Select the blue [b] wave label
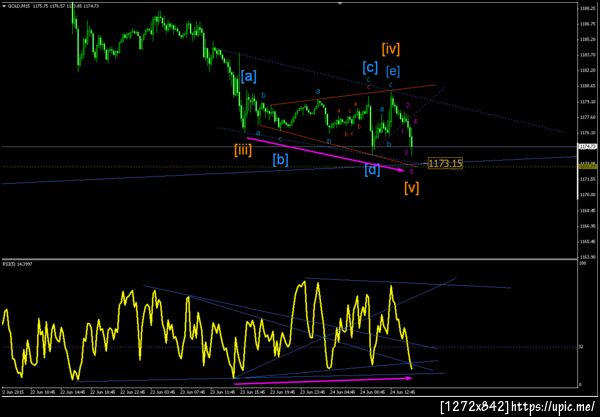This screenshot has width=600, height=417. tap(280, 160)
